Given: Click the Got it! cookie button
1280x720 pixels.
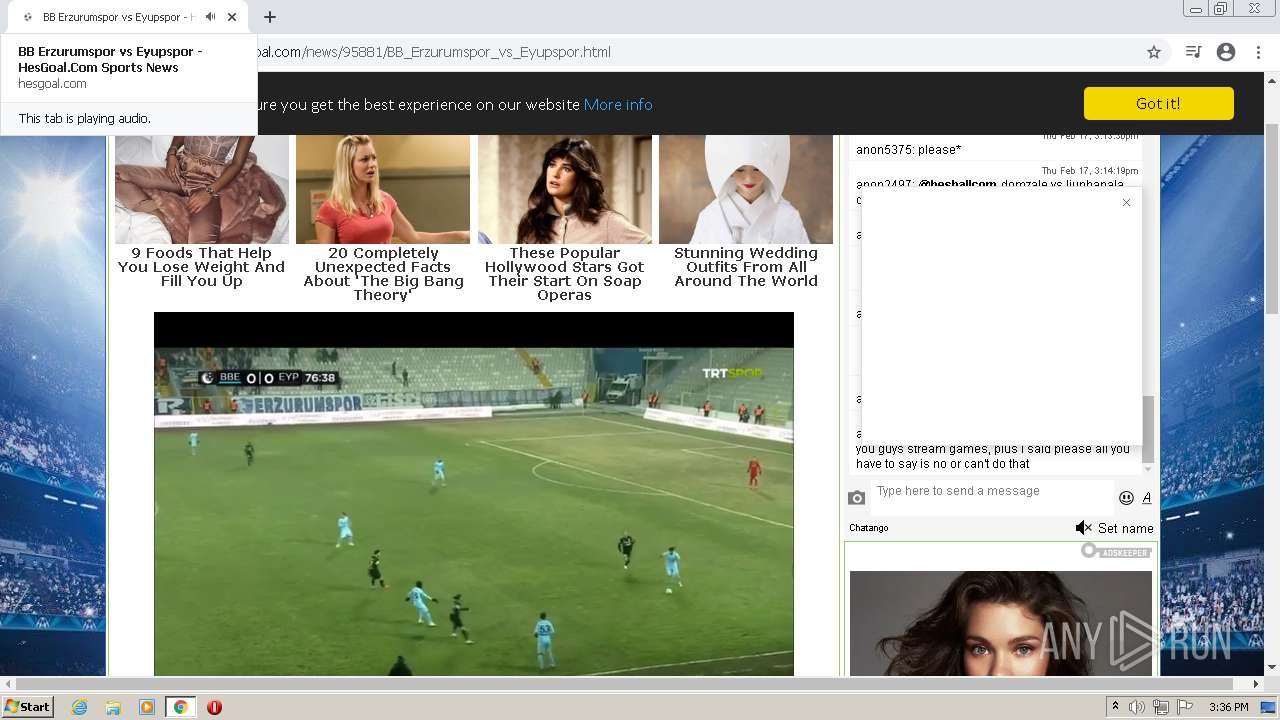Looking at the screenshot, I should pyautogui.click(x=1158, y=104).
